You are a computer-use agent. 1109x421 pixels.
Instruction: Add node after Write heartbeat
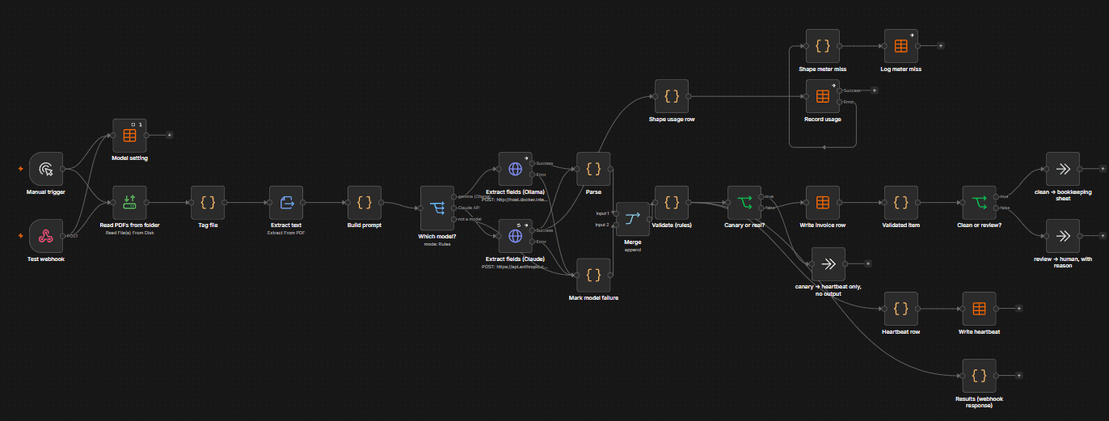tap(1019, 309)
